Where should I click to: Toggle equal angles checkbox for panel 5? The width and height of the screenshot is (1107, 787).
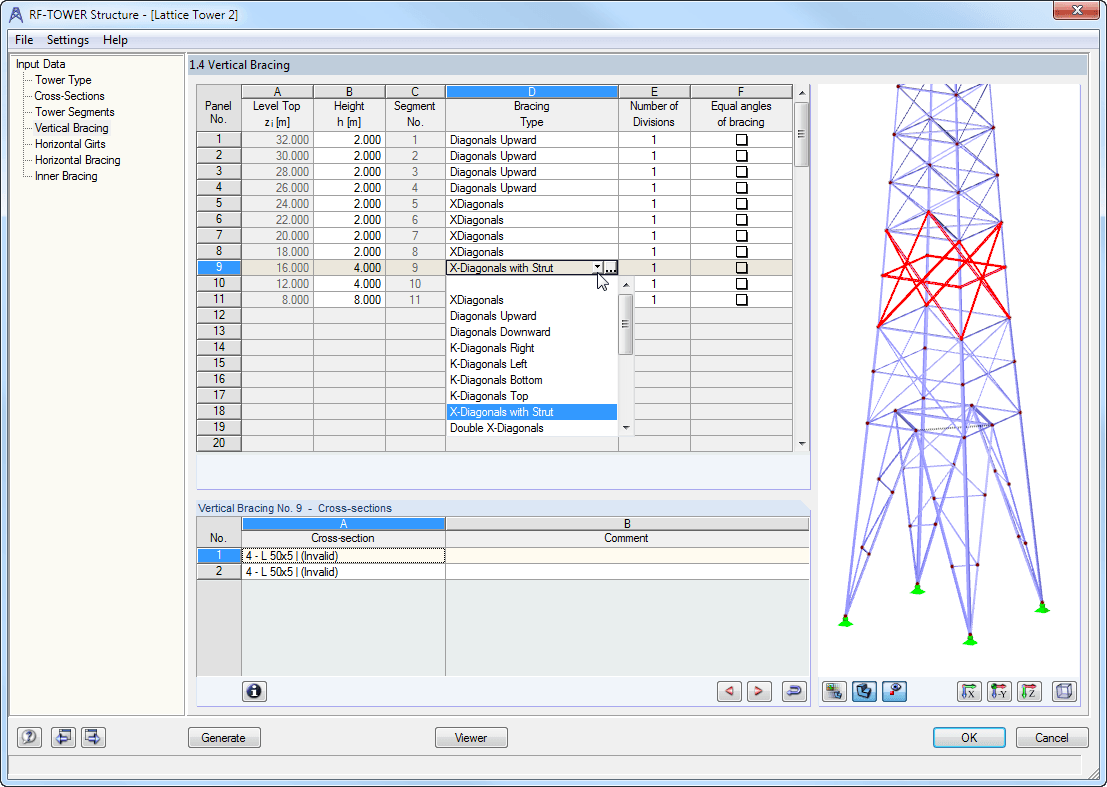click(x=741, y=204)
